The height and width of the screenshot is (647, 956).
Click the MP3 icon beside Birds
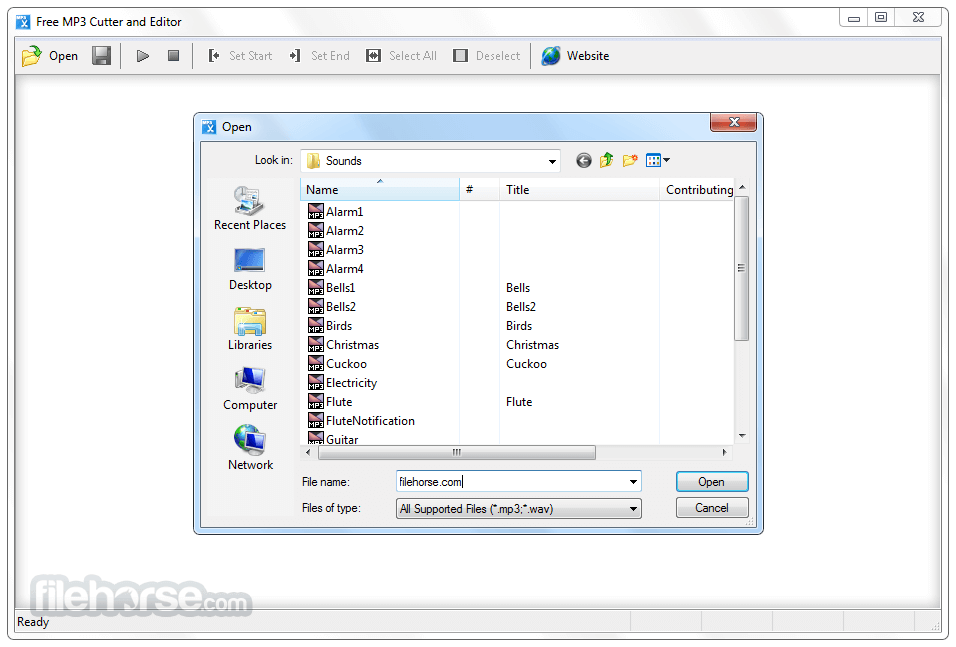(x=316, y=326)
